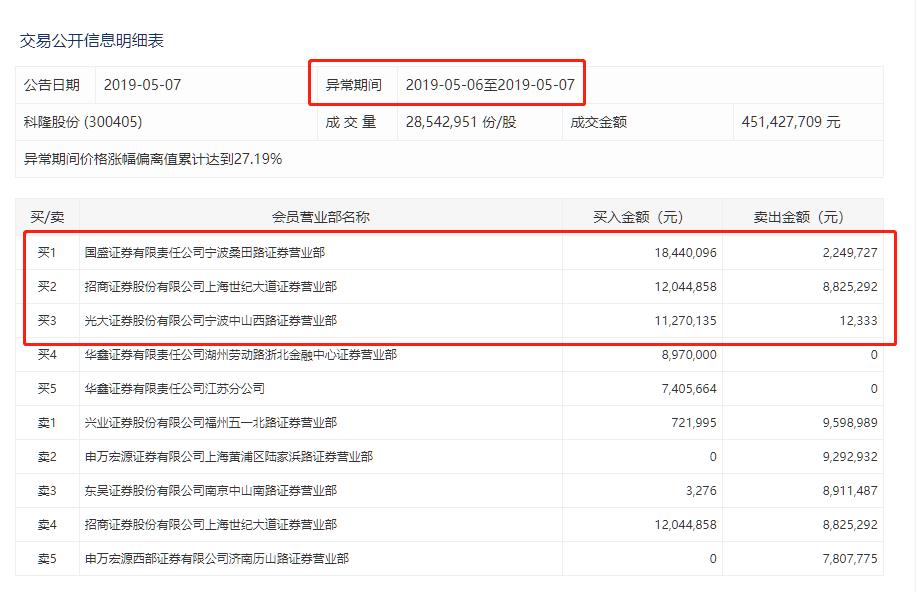Viewport: 916px width, 592px height.
Task: Open 东吴证券南京中山南路证券营业部
Action: tap(211, 491)
